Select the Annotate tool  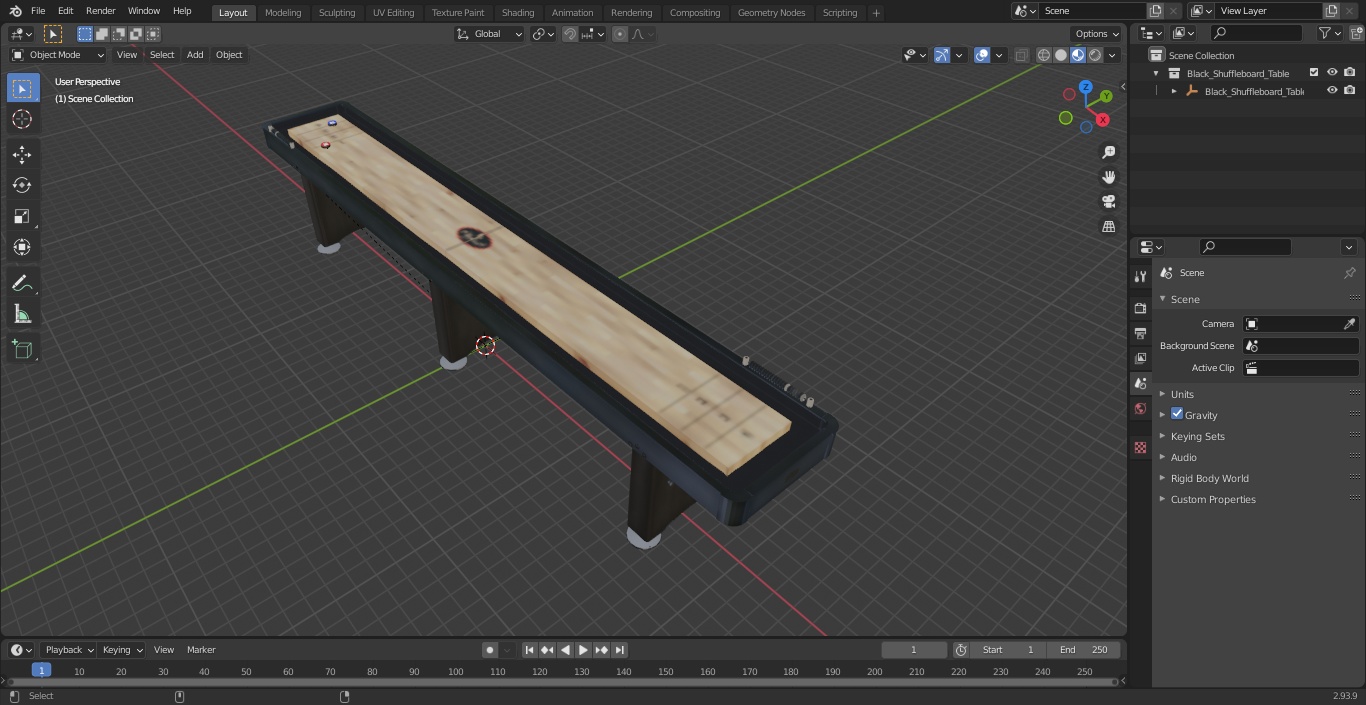click(22, 283)
